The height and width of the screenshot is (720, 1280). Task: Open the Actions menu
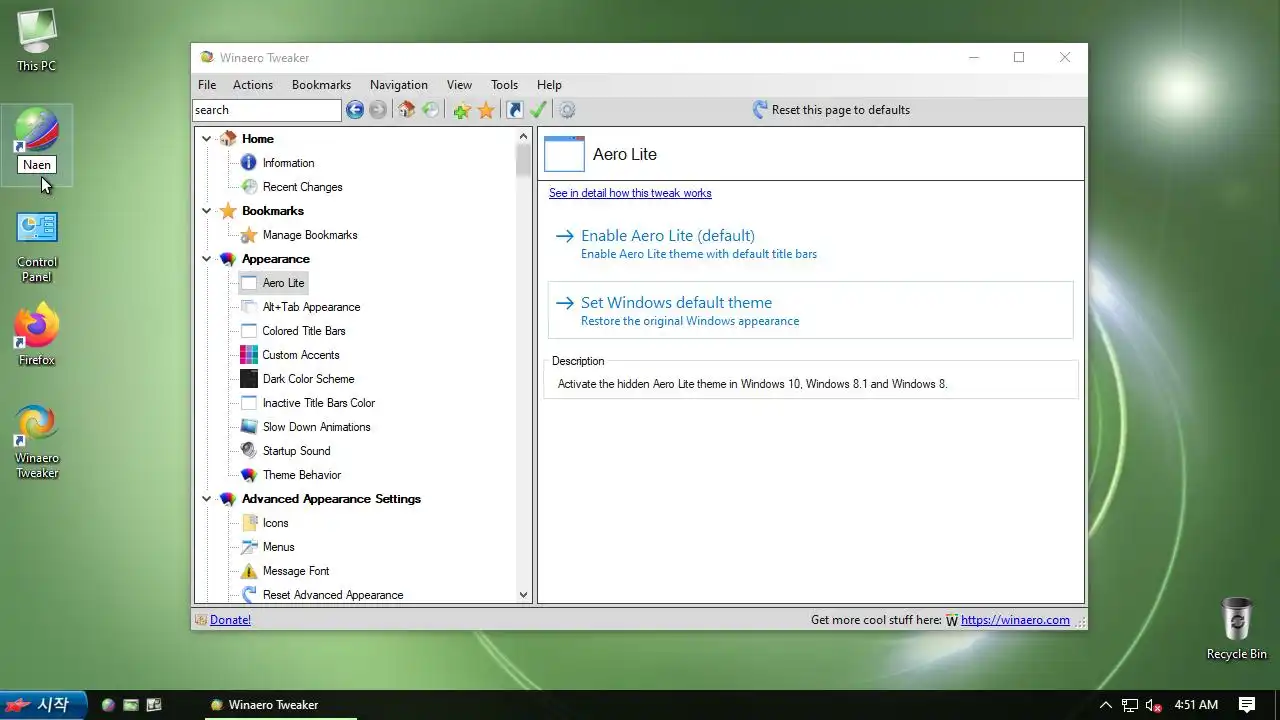point(253,85)
